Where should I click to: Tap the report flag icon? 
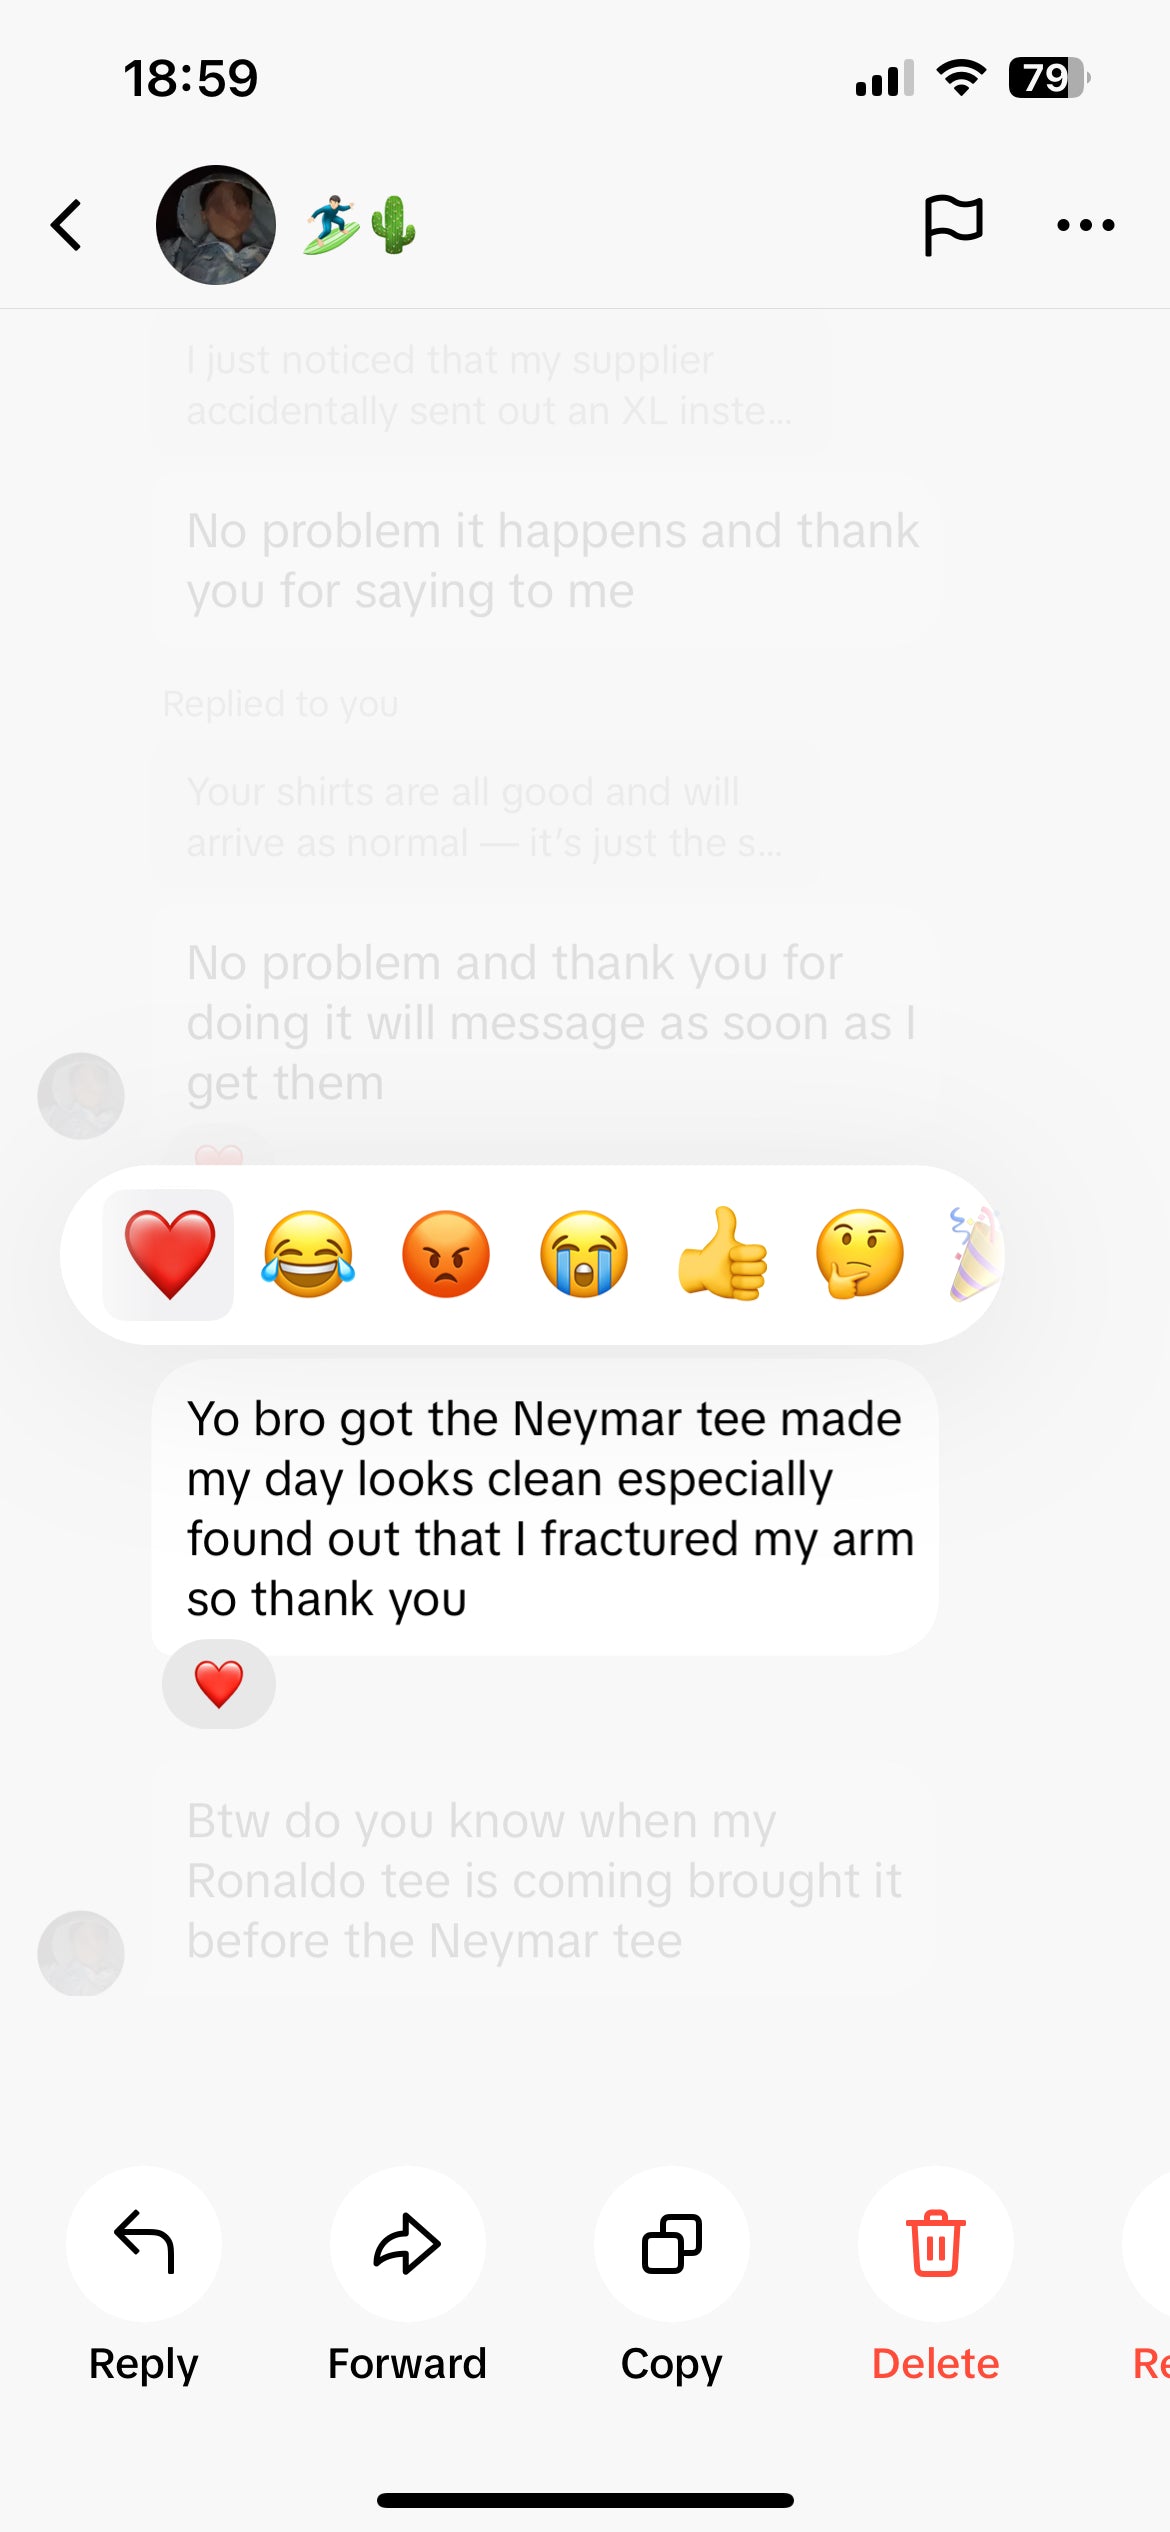tap(953, 225)
